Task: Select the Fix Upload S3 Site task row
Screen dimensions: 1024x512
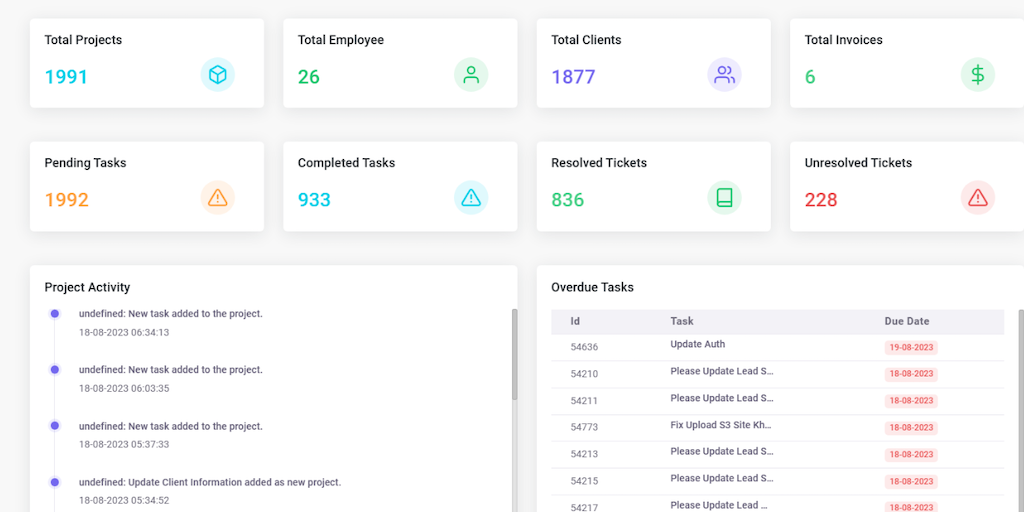Action: click(720, 425)
